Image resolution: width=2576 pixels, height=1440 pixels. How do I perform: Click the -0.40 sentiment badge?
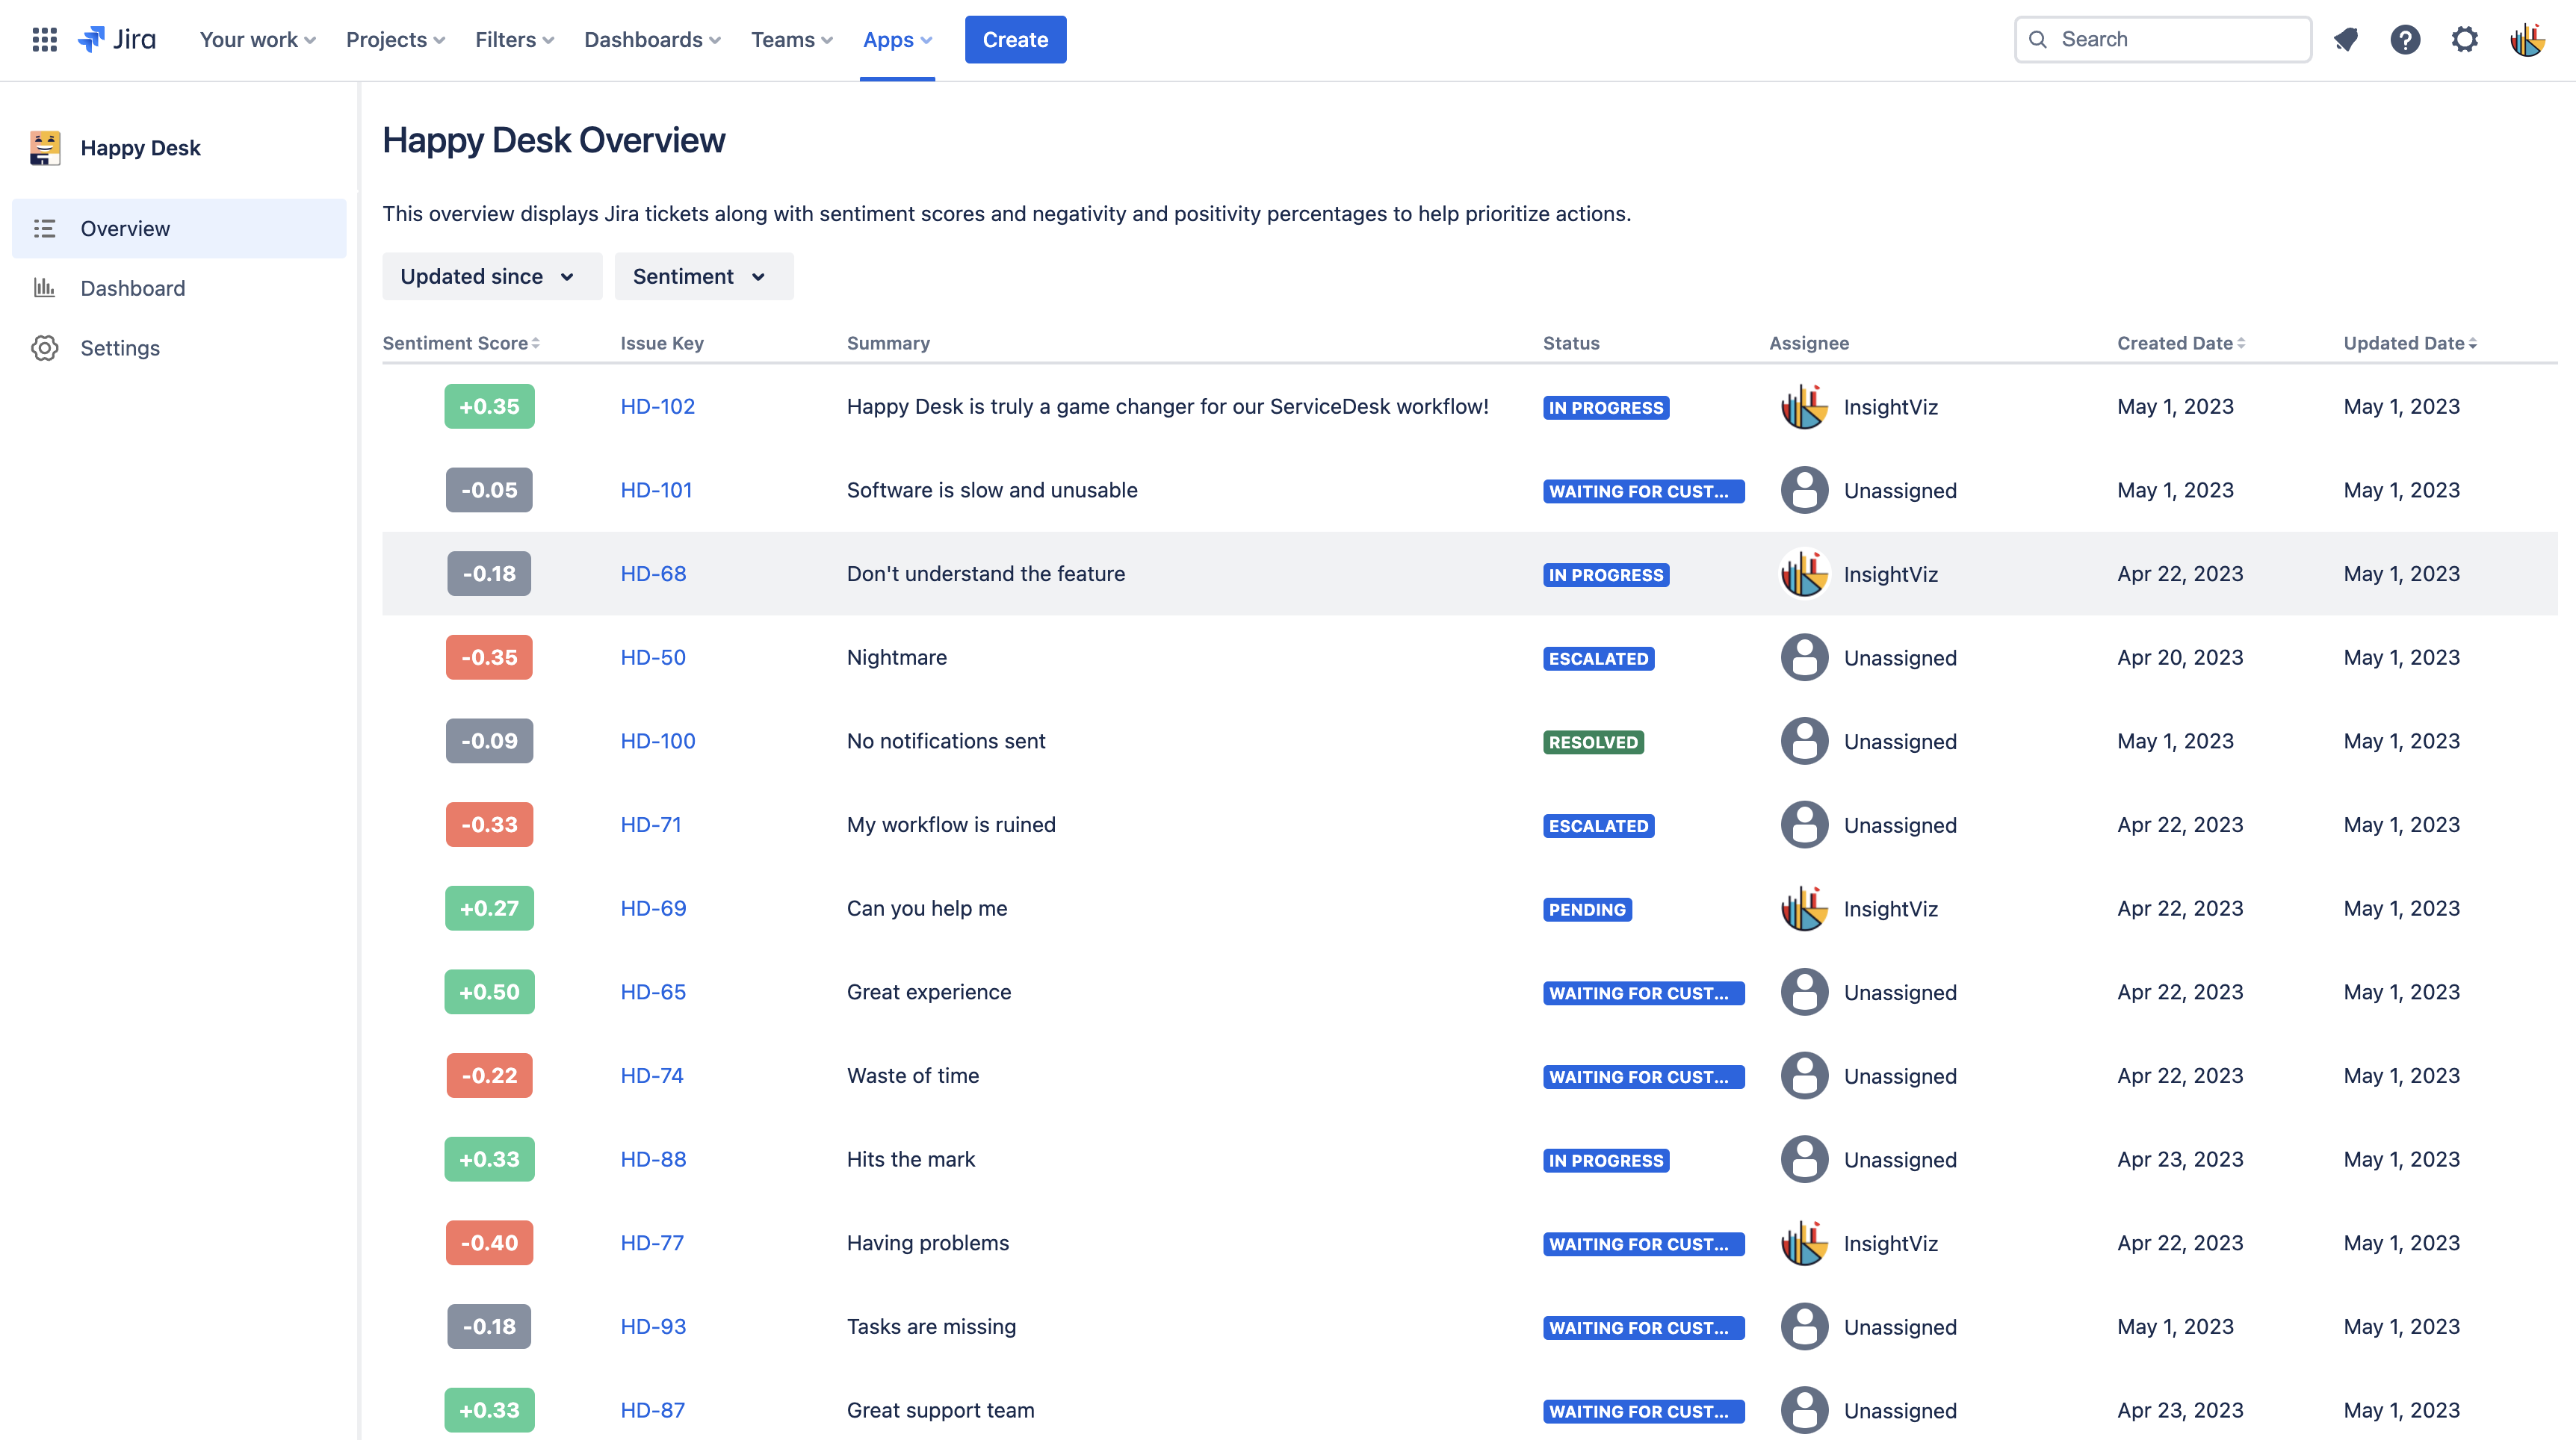pos(489,1243)
